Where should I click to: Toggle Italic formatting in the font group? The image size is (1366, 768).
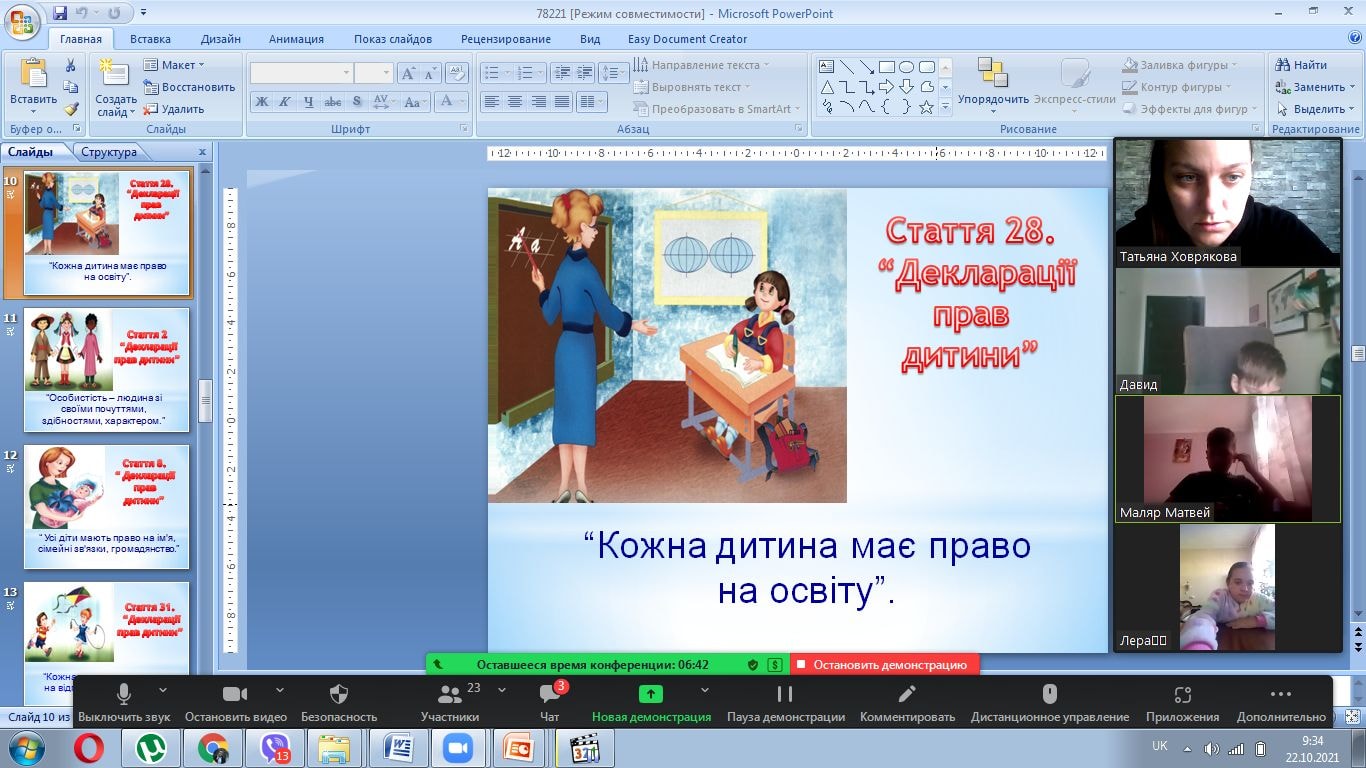(285, 102)
